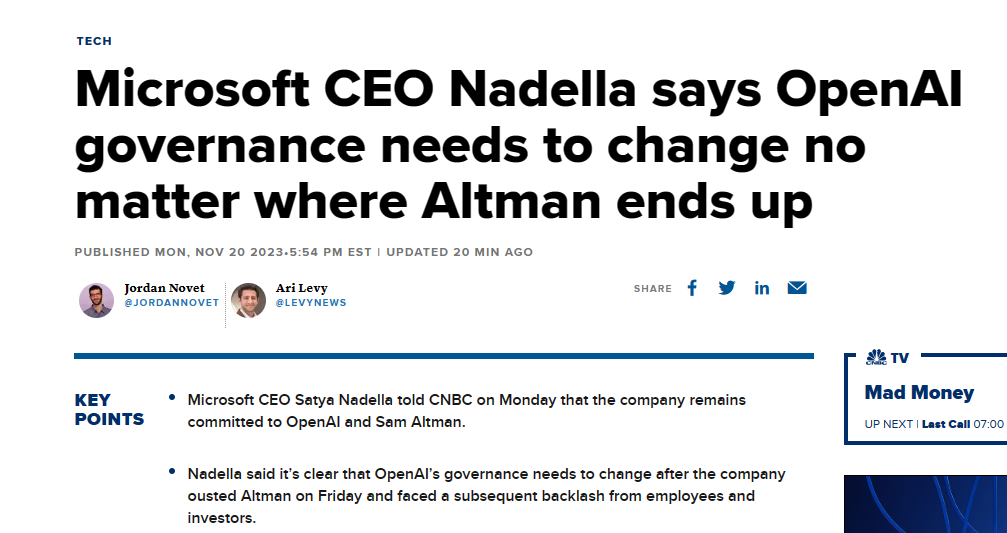1007x533 pixels.
Task: Visit @LEVYNEWS Twitter handle
Action: pos(311,302)
